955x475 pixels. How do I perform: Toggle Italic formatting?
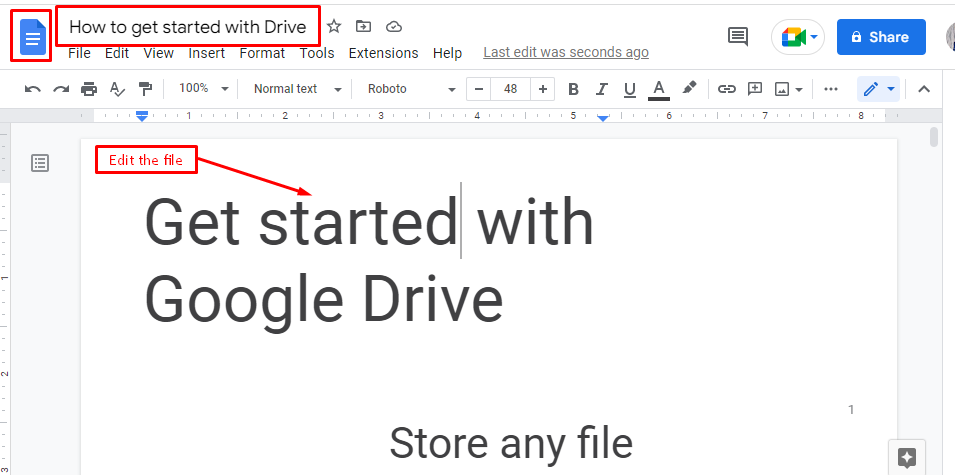click(602, 89)
